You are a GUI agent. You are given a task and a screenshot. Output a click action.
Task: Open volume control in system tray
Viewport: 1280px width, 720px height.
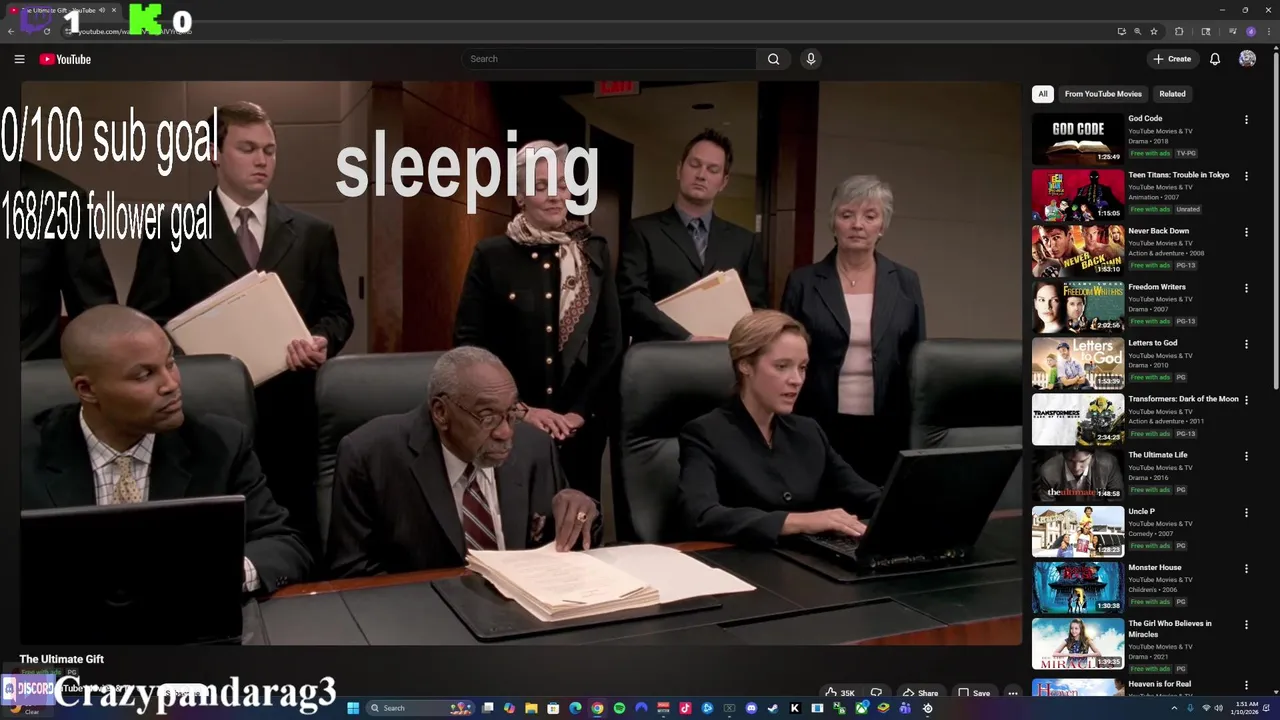coord(1218,708)
